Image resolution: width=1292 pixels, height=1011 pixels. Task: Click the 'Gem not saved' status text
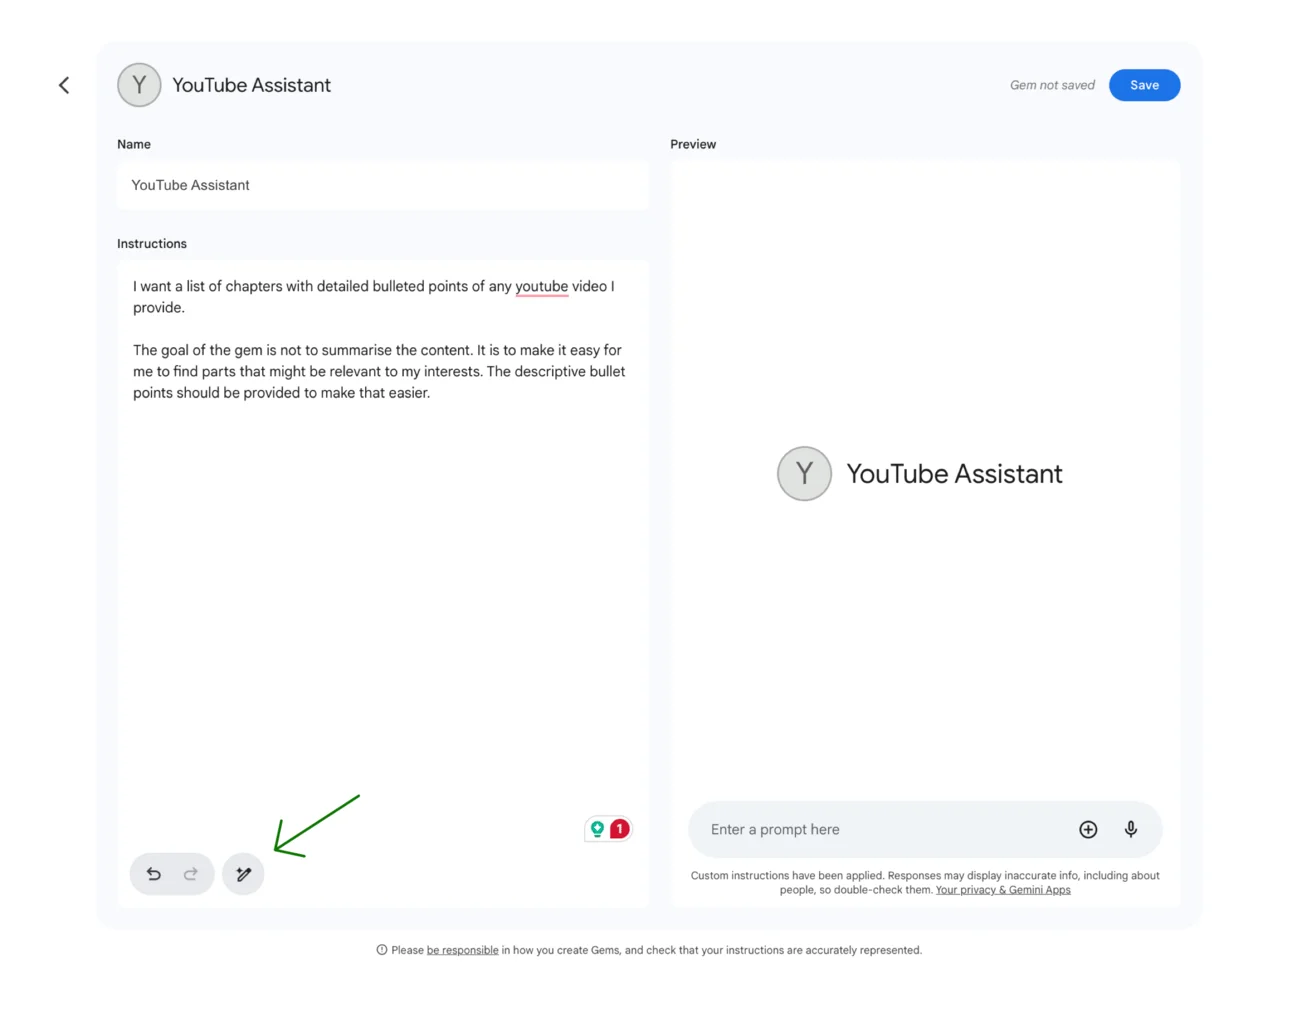(1052, 85)
